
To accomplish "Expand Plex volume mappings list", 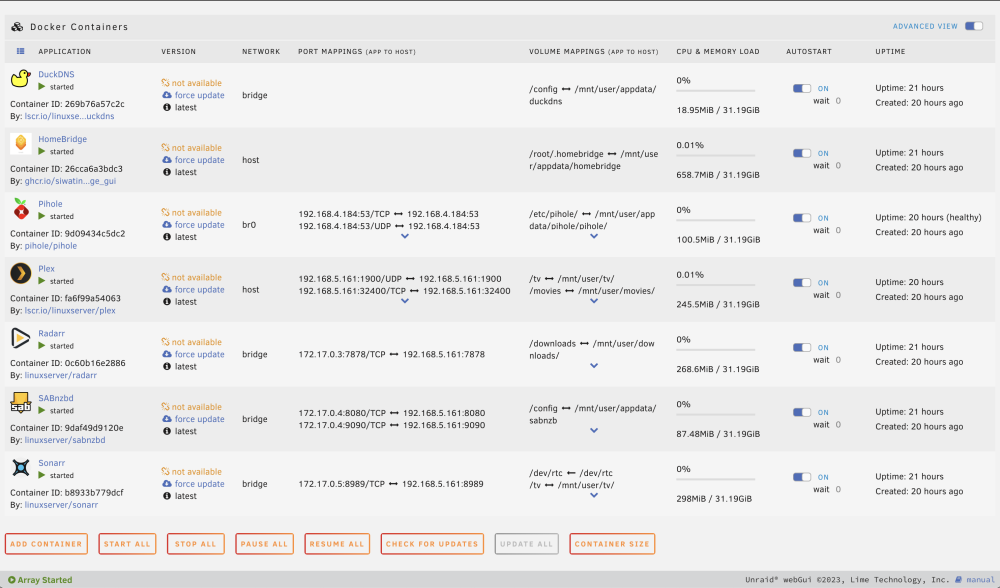I will 594,301.
